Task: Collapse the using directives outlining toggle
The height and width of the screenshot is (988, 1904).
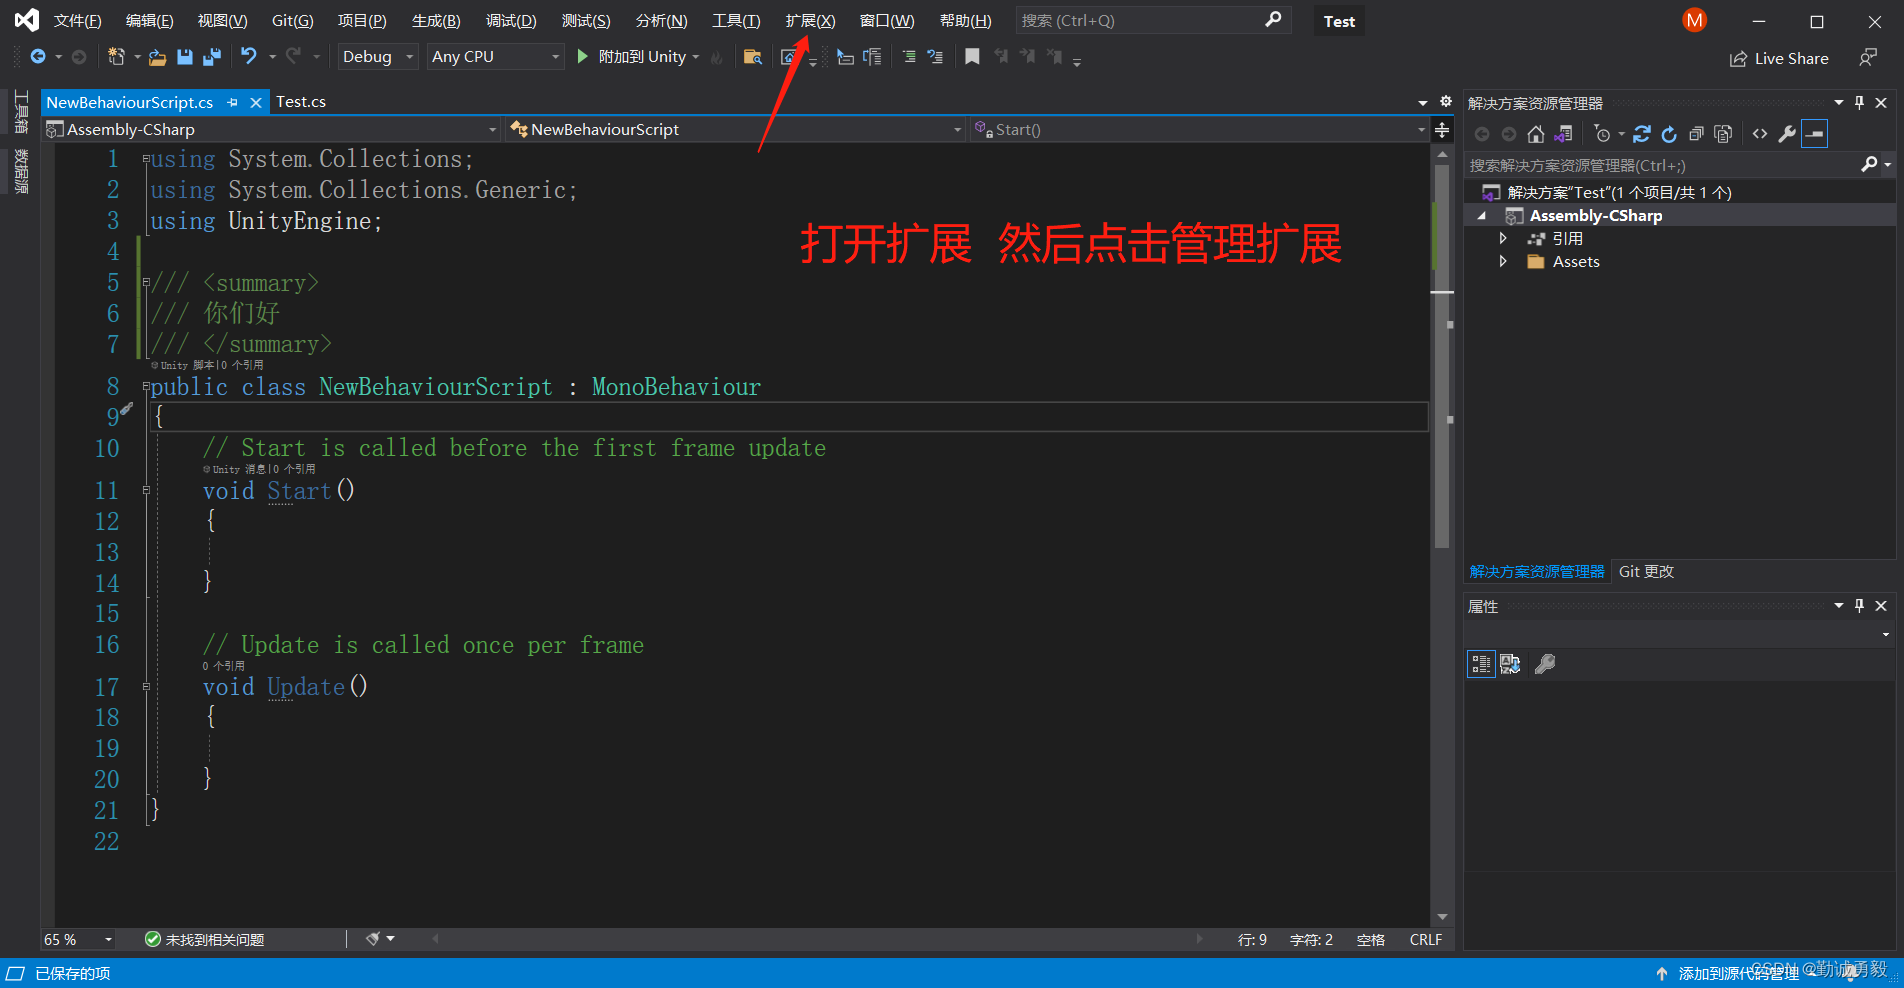Action: coord(146,158)
